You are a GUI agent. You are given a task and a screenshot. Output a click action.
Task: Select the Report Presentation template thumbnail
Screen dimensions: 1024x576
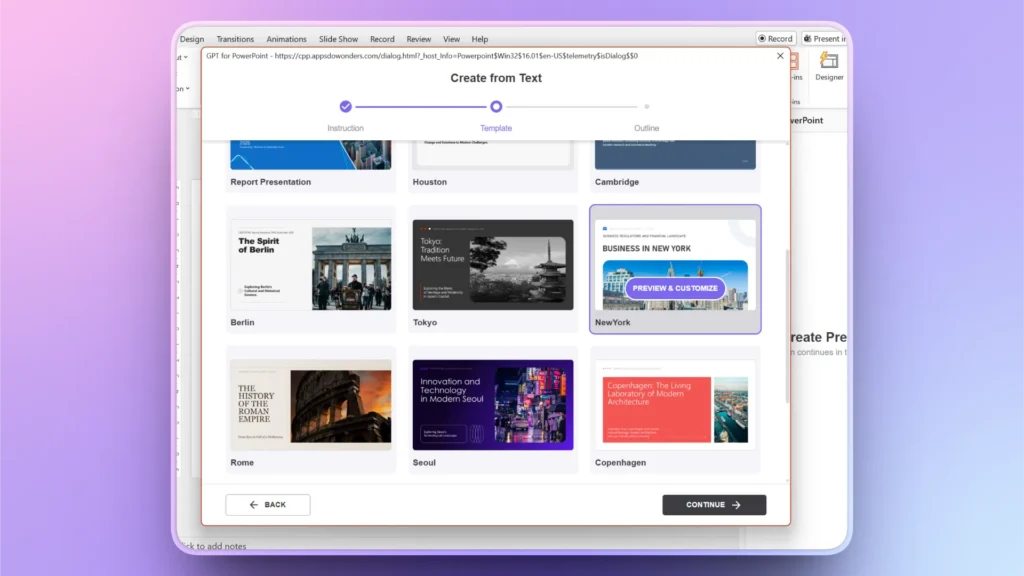(311, 155)
